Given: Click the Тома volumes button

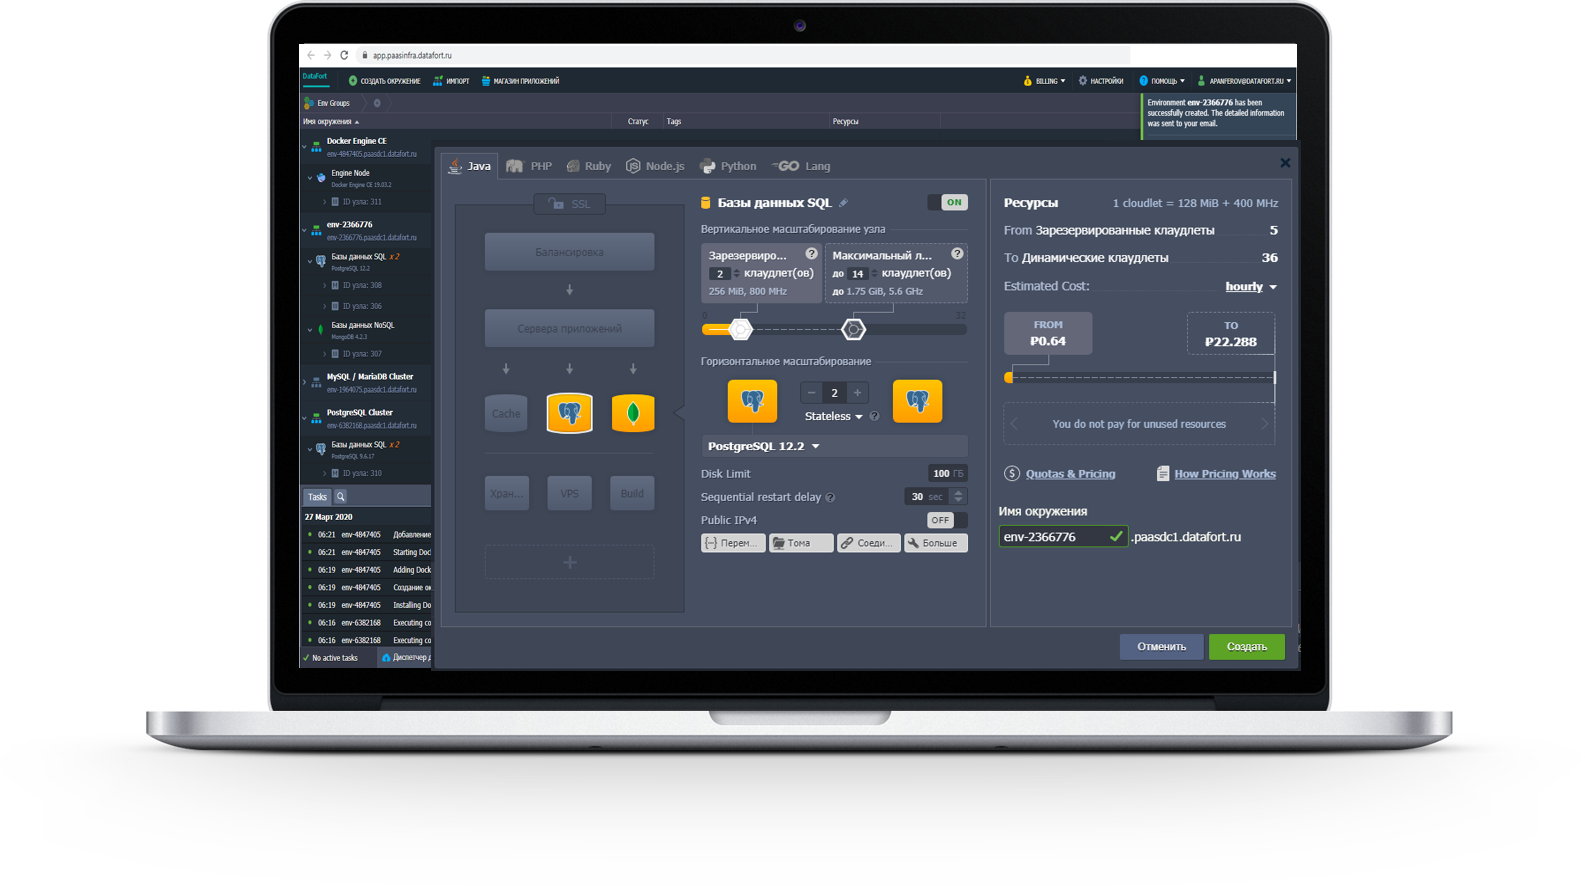Looking at the screenshot, I should [800, 543].
